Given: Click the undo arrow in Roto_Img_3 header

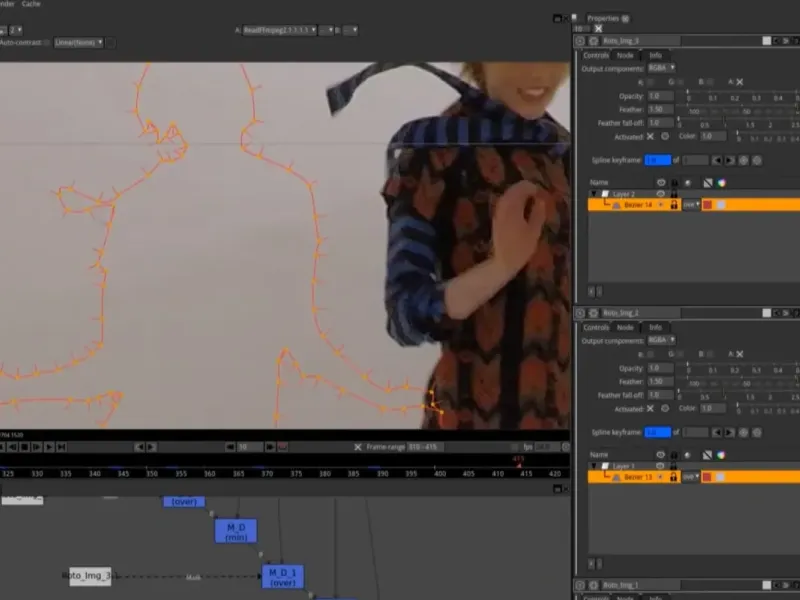Looking at the screenshot, I should 777,41.
